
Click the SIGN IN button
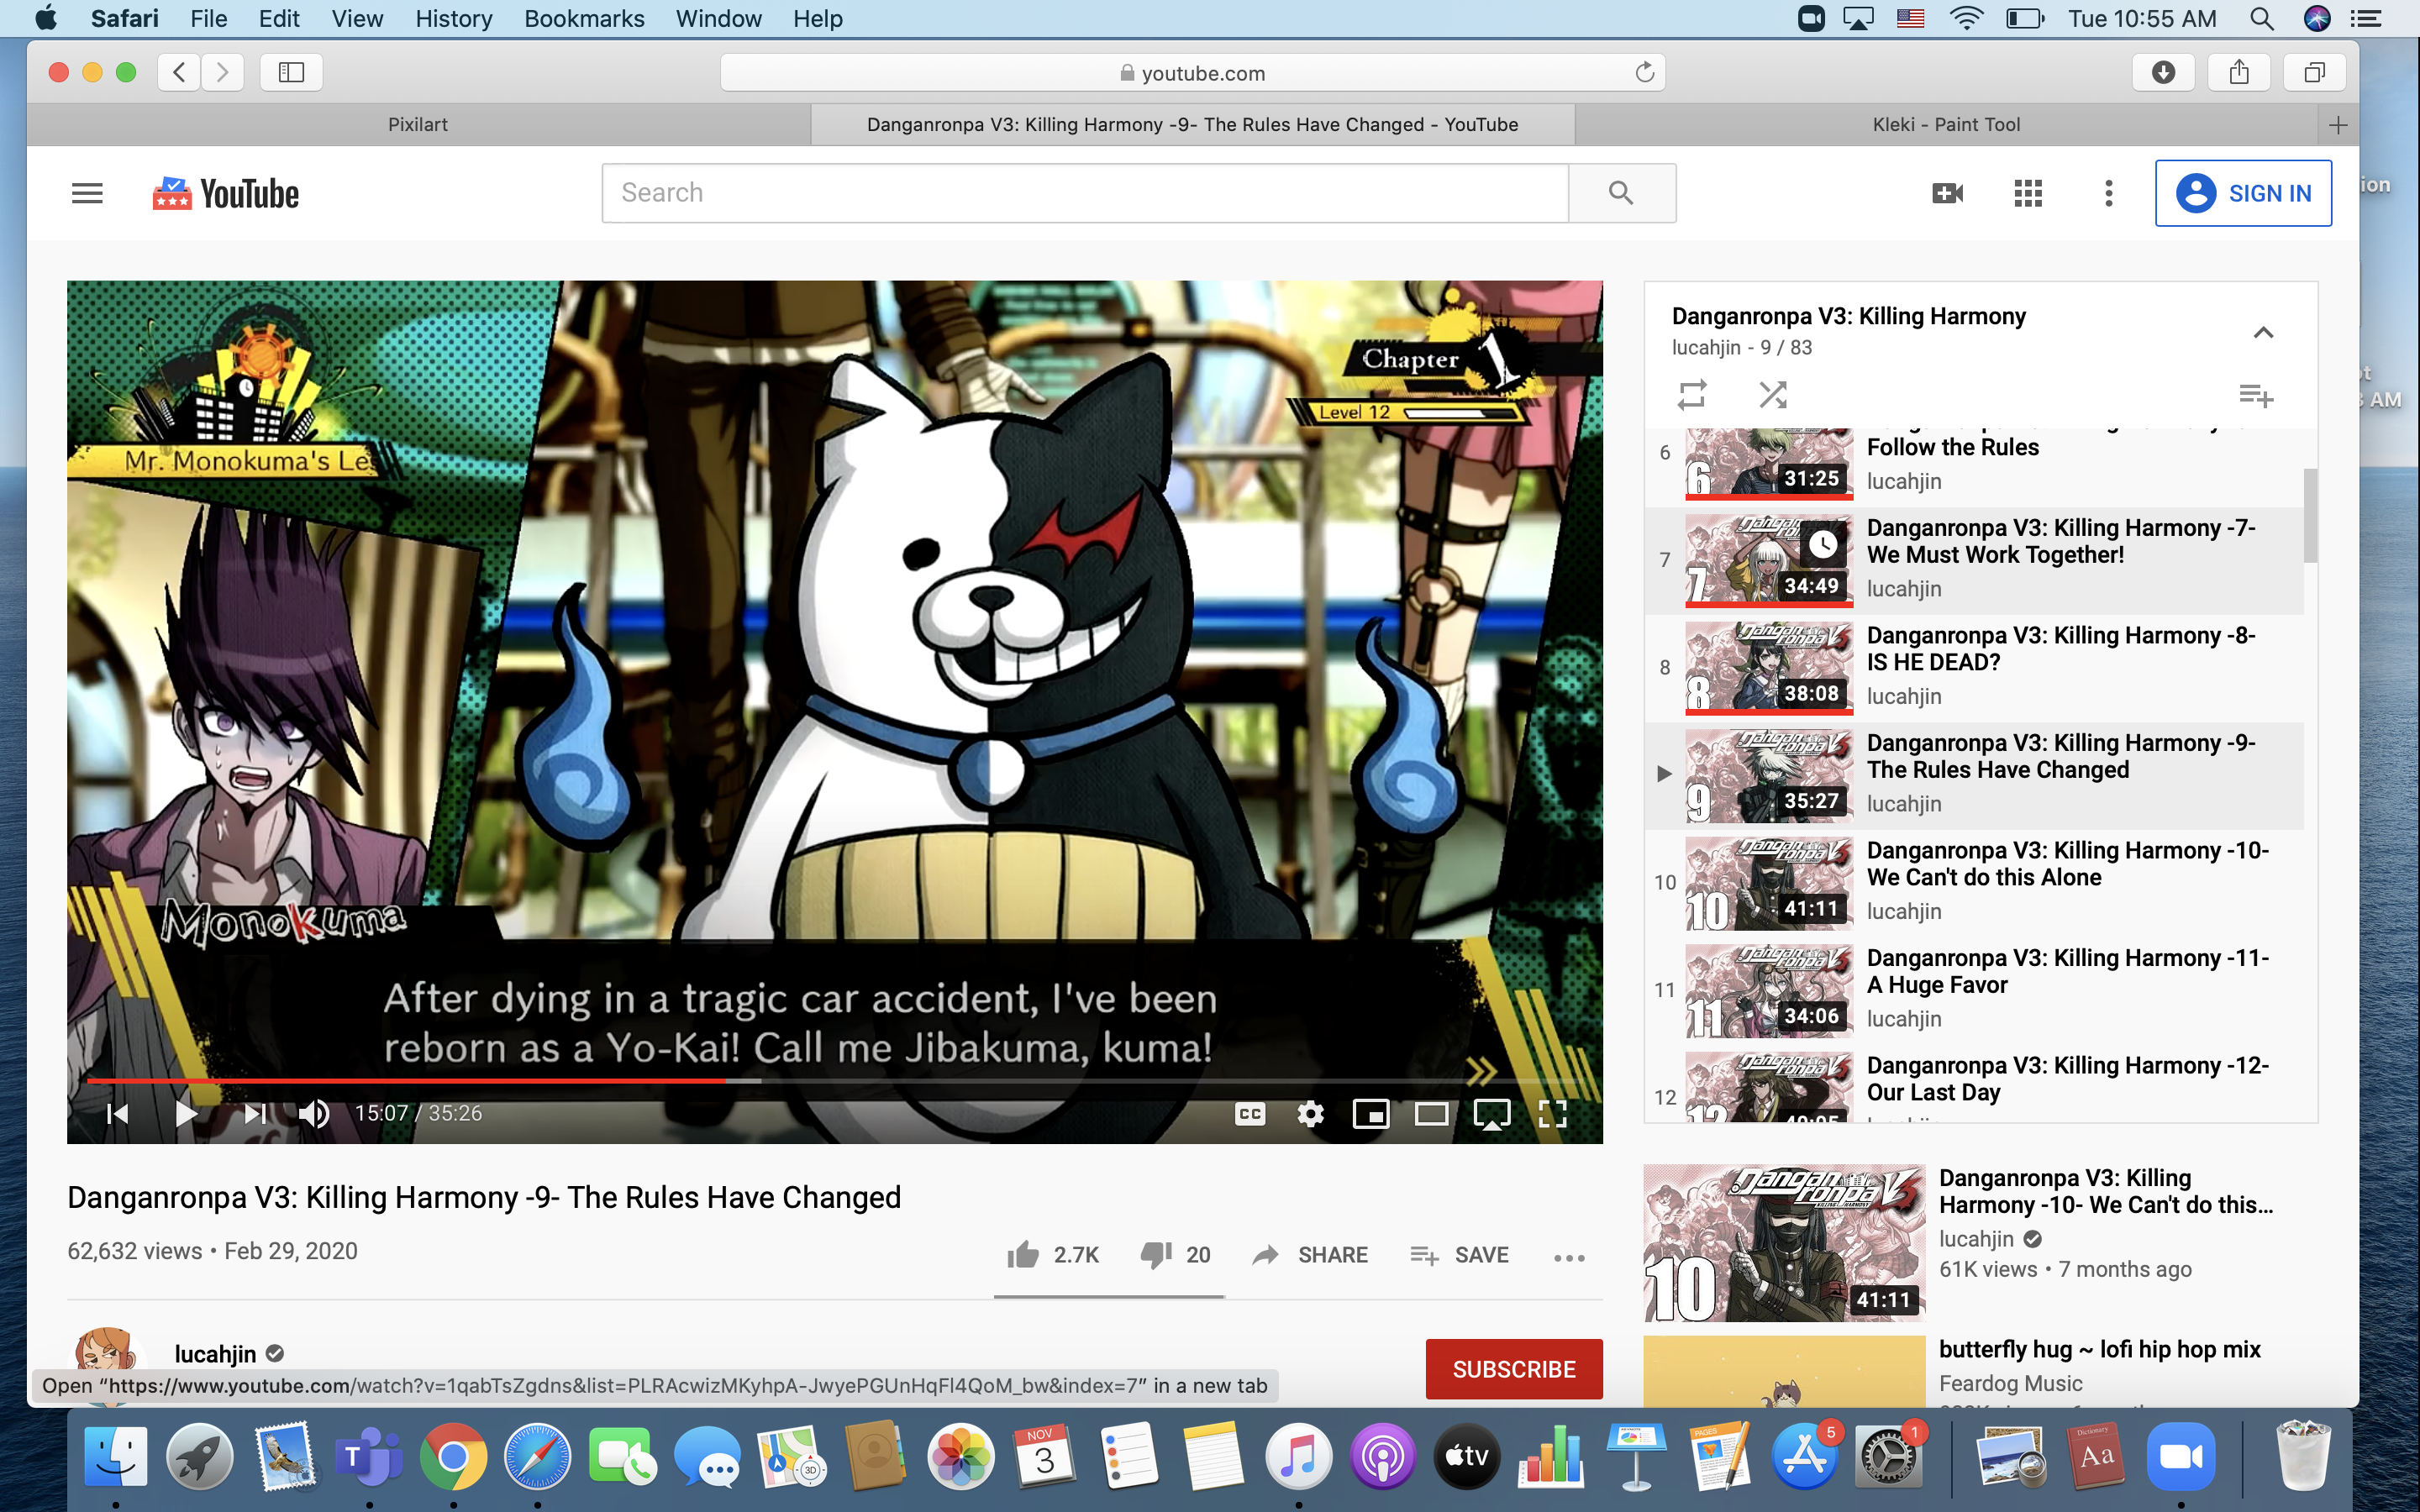[x=2243, y=193]
